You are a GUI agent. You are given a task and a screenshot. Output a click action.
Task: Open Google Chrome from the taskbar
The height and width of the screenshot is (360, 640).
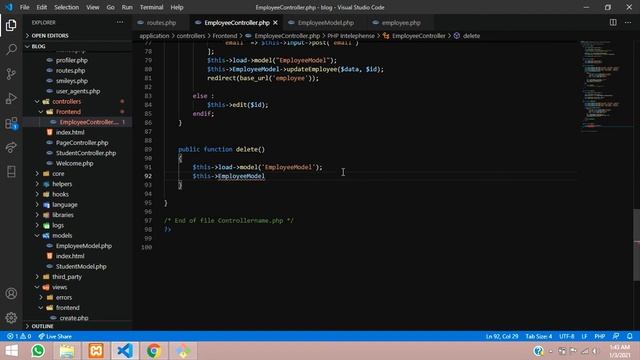pos(154,351)
